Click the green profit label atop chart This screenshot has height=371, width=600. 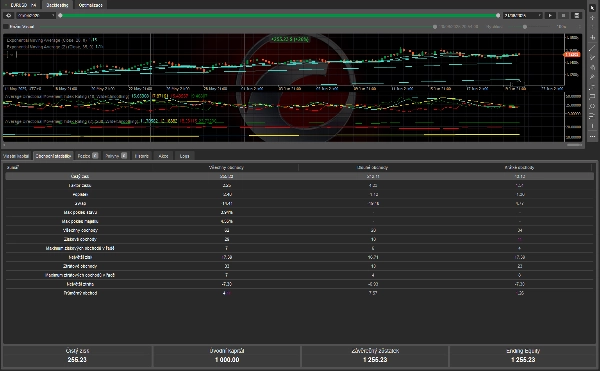(290, 39)
